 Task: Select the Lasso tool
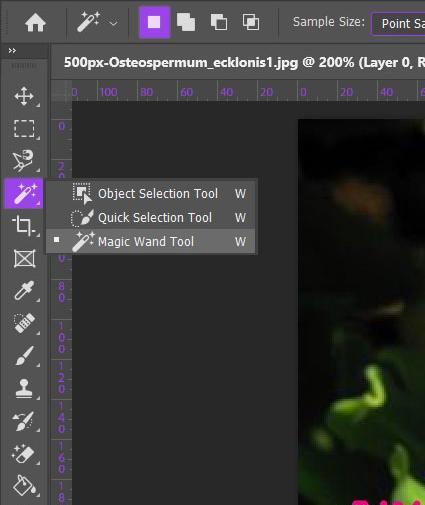click(23, 160)
